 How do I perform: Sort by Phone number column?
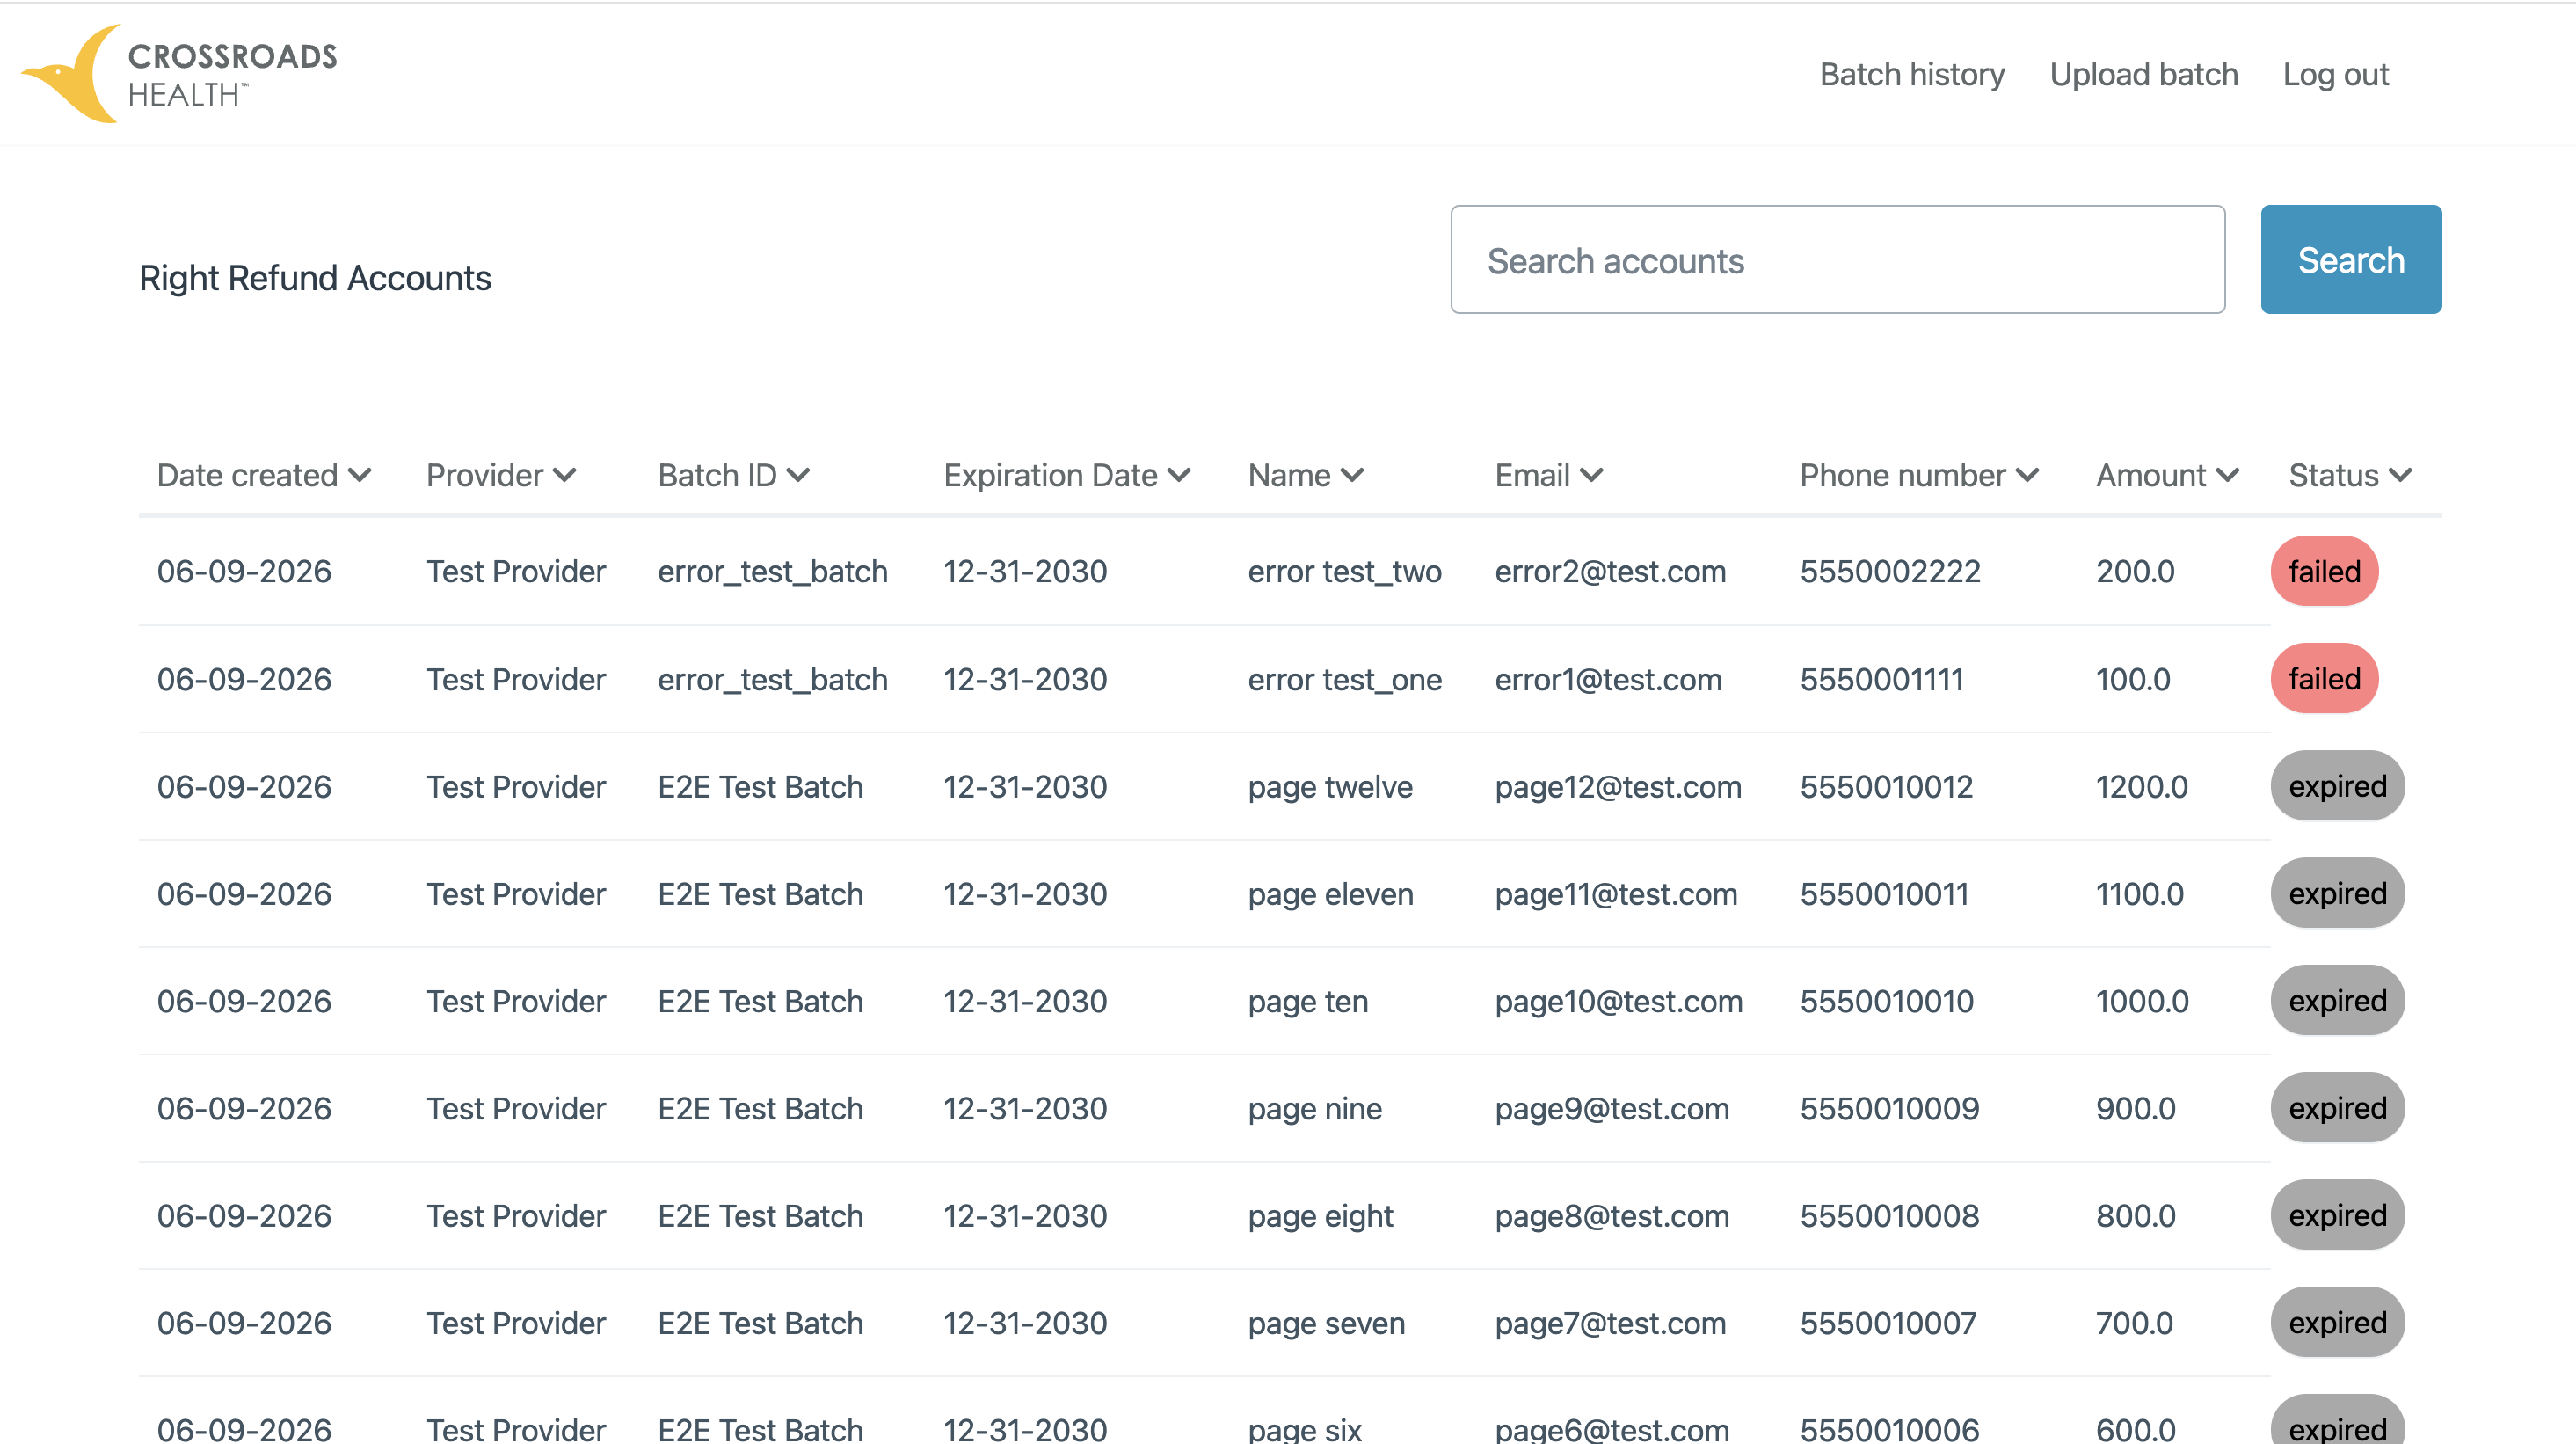[1919, 475]
